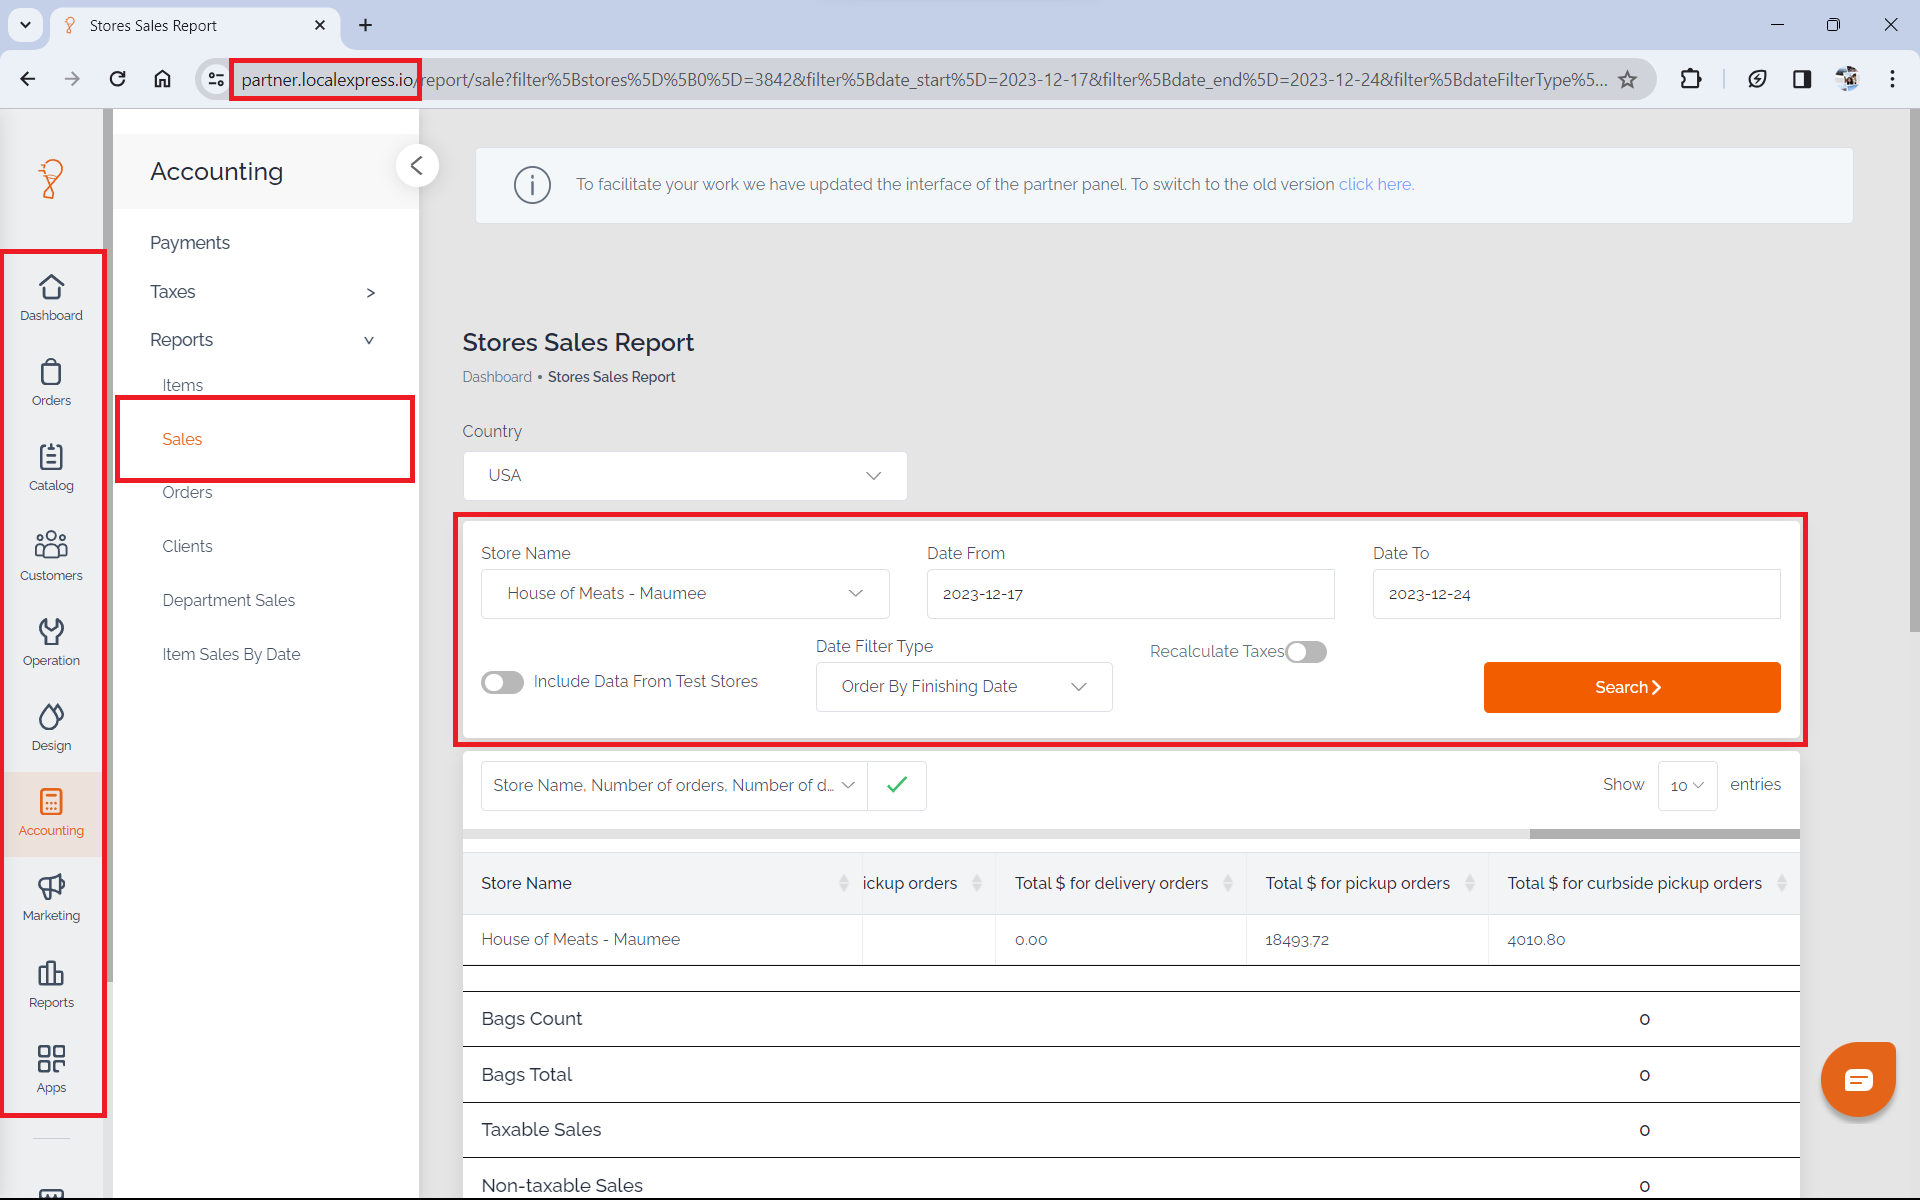The width and height of the screenshot is (1920, 1200).
Task: Open the Apps grid icon
Action: tap(51, 1068)
